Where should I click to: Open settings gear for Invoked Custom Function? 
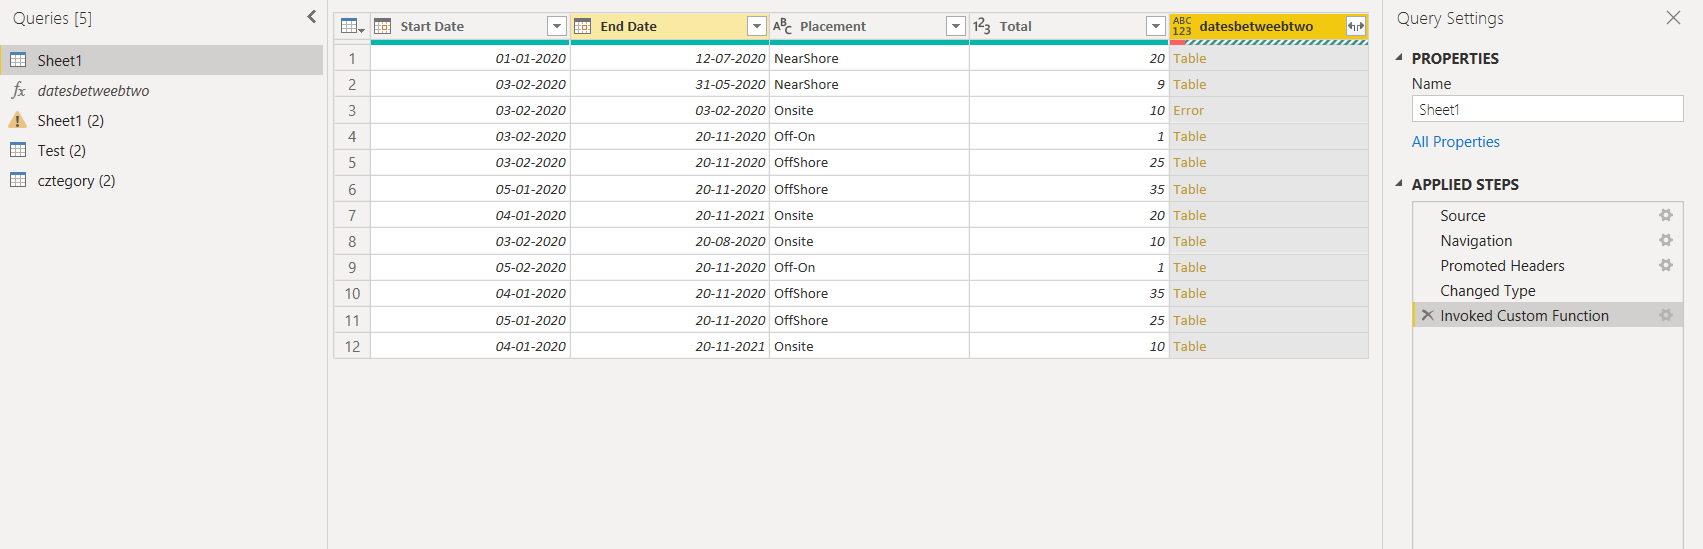[x=1665, y=315]
